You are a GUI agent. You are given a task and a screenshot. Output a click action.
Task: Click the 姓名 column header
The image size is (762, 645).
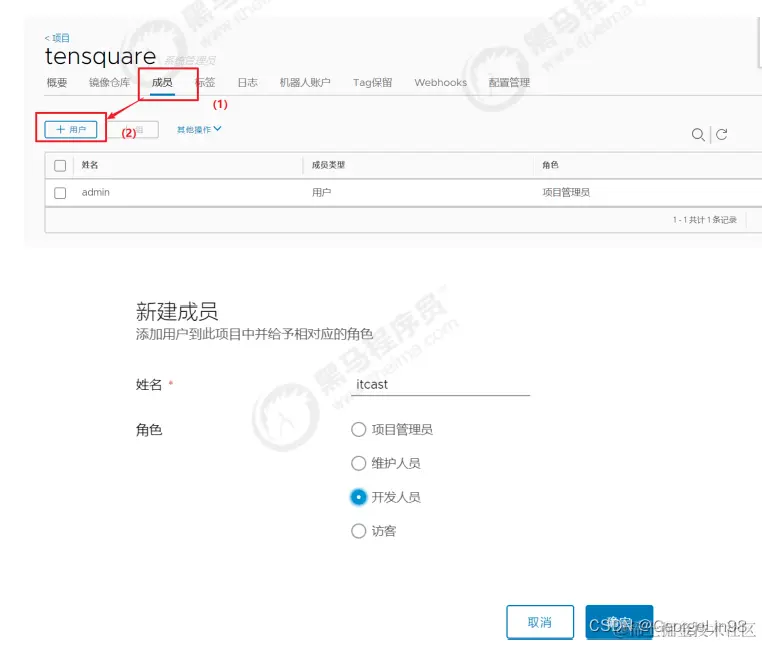coord(90,165)
